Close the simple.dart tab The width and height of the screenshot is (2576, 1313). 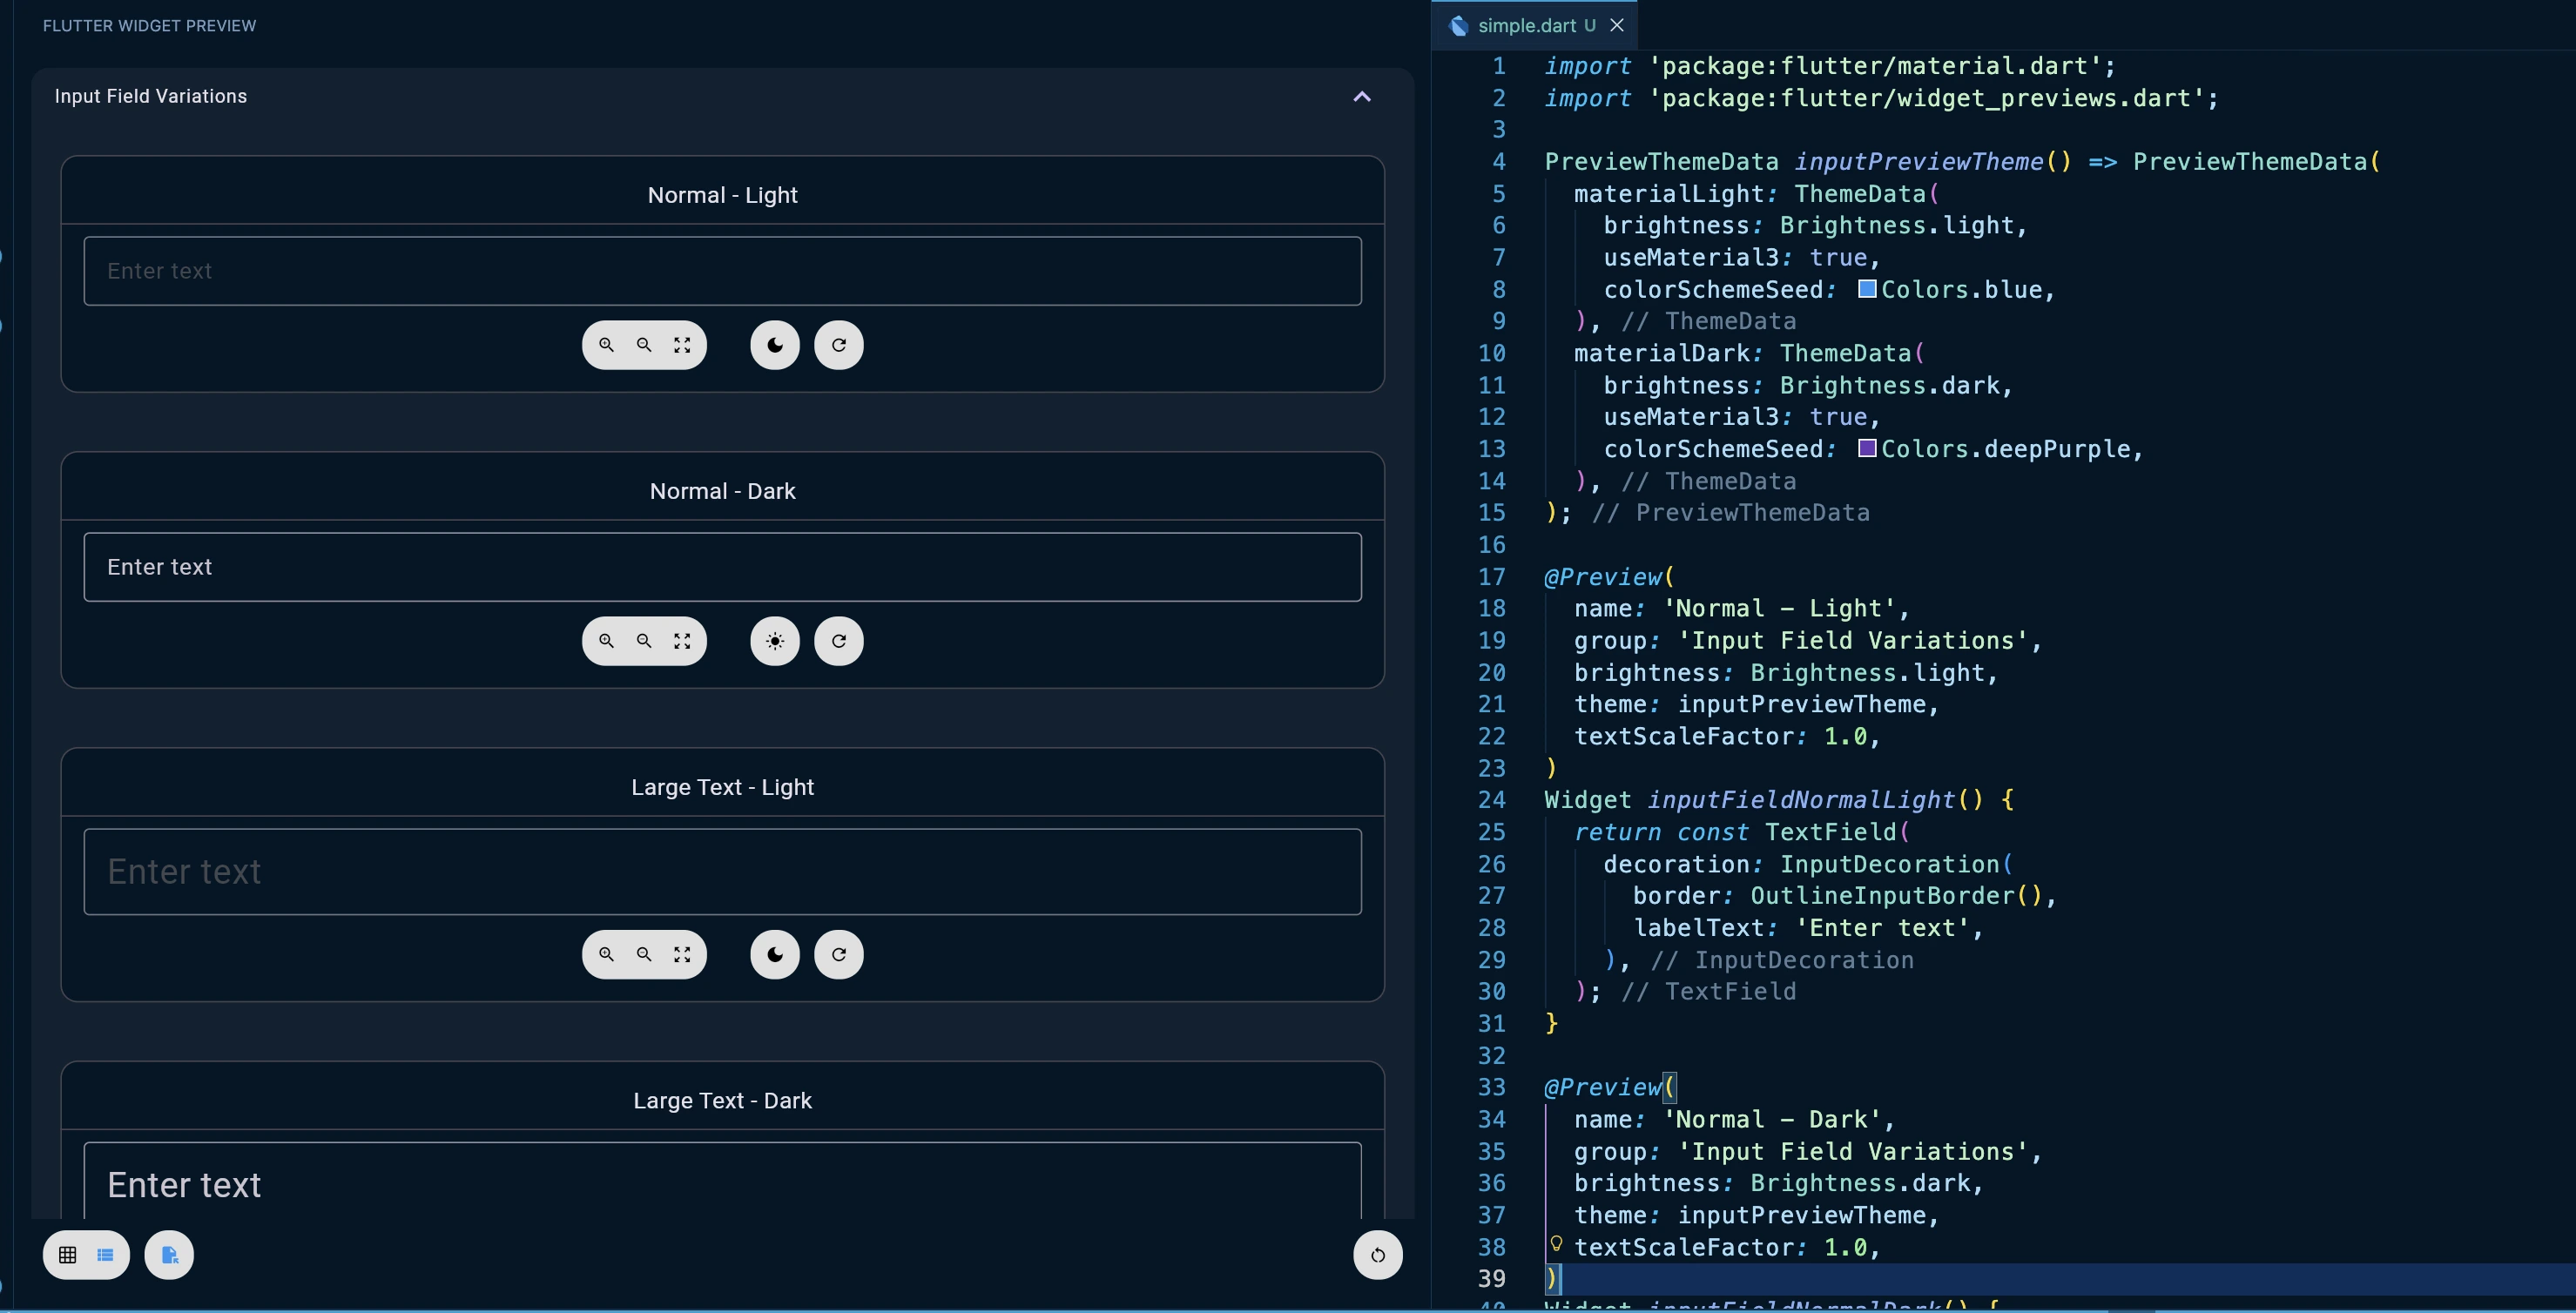click(1617, 25)
